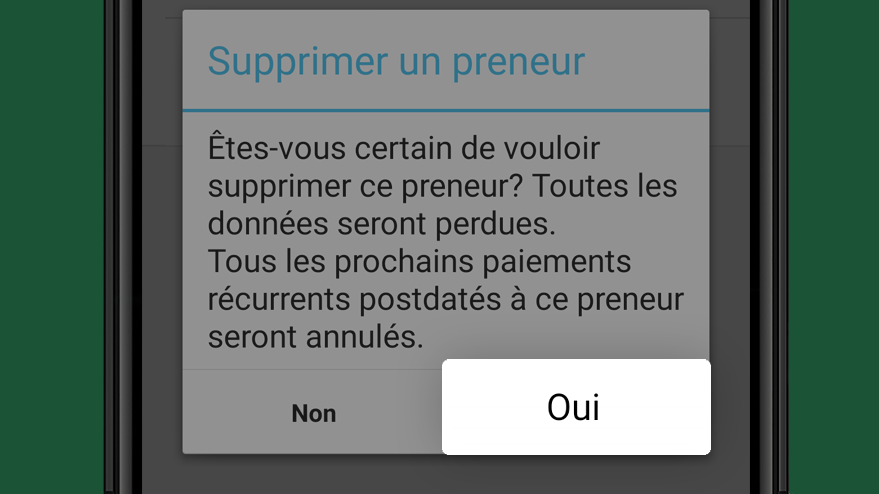Click the "seront annulés." text line
This screenshot has height=494, width=879.
tap(316, 337)
